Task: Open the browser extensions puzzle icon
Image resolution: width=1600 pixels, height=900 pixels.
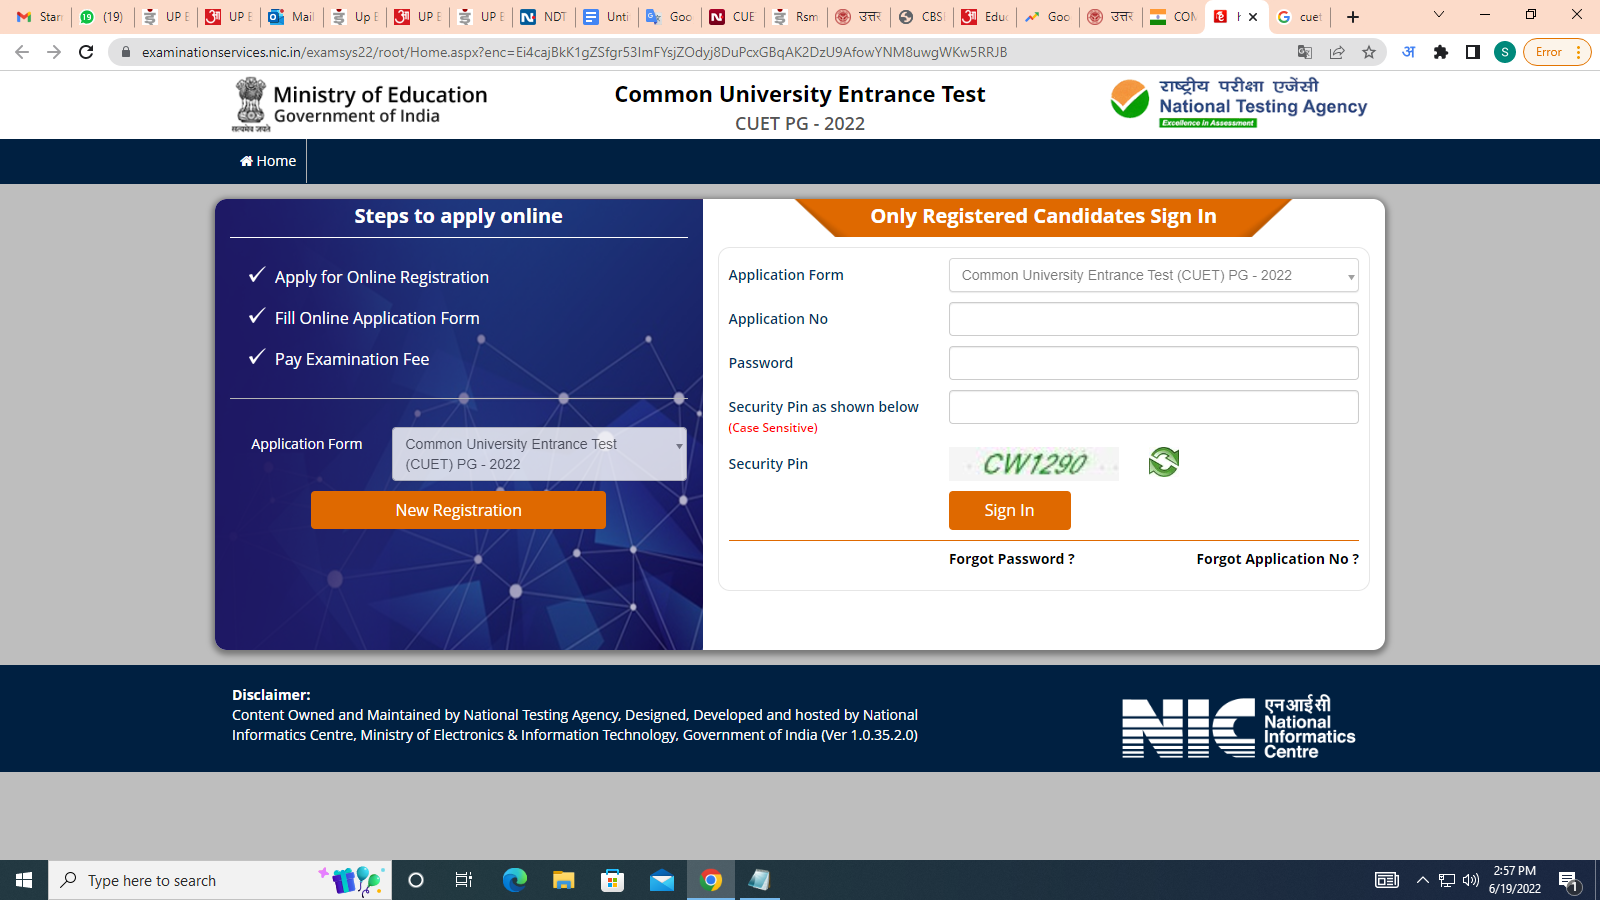Action: [x=1441, y=52]
